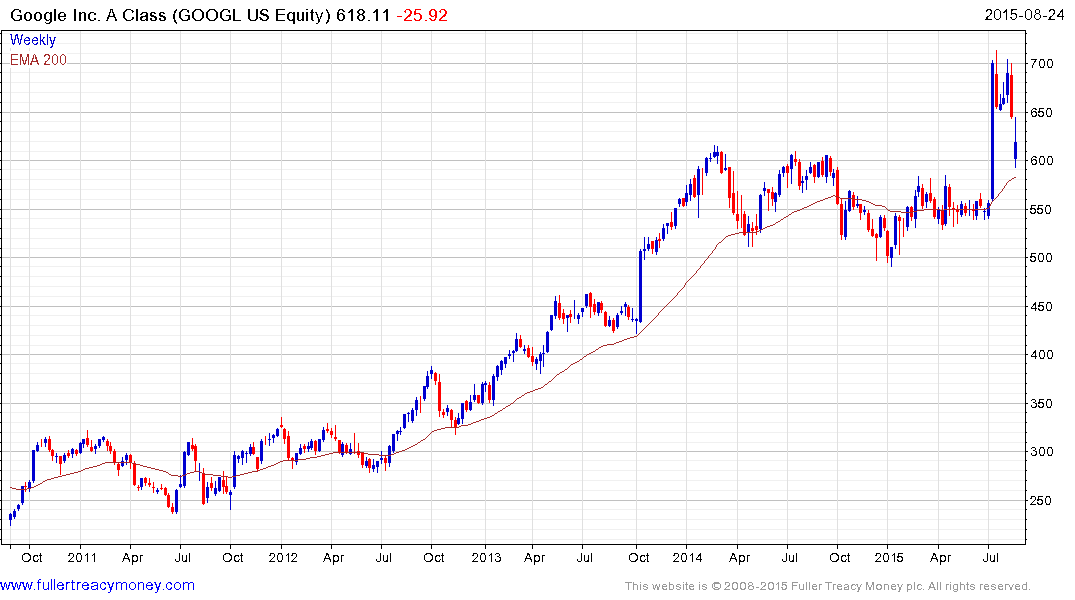1075x600 pixels.
Task: Click the 2011 year label on time axis
Action: tap(82, 557)
